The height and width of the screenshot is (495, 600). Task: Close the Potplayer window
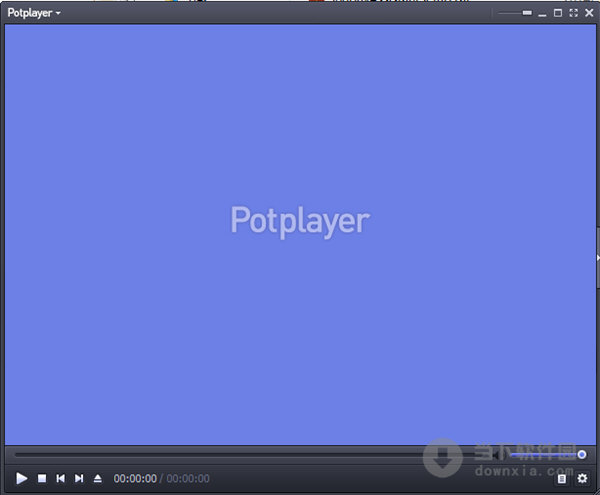[589, 13]
